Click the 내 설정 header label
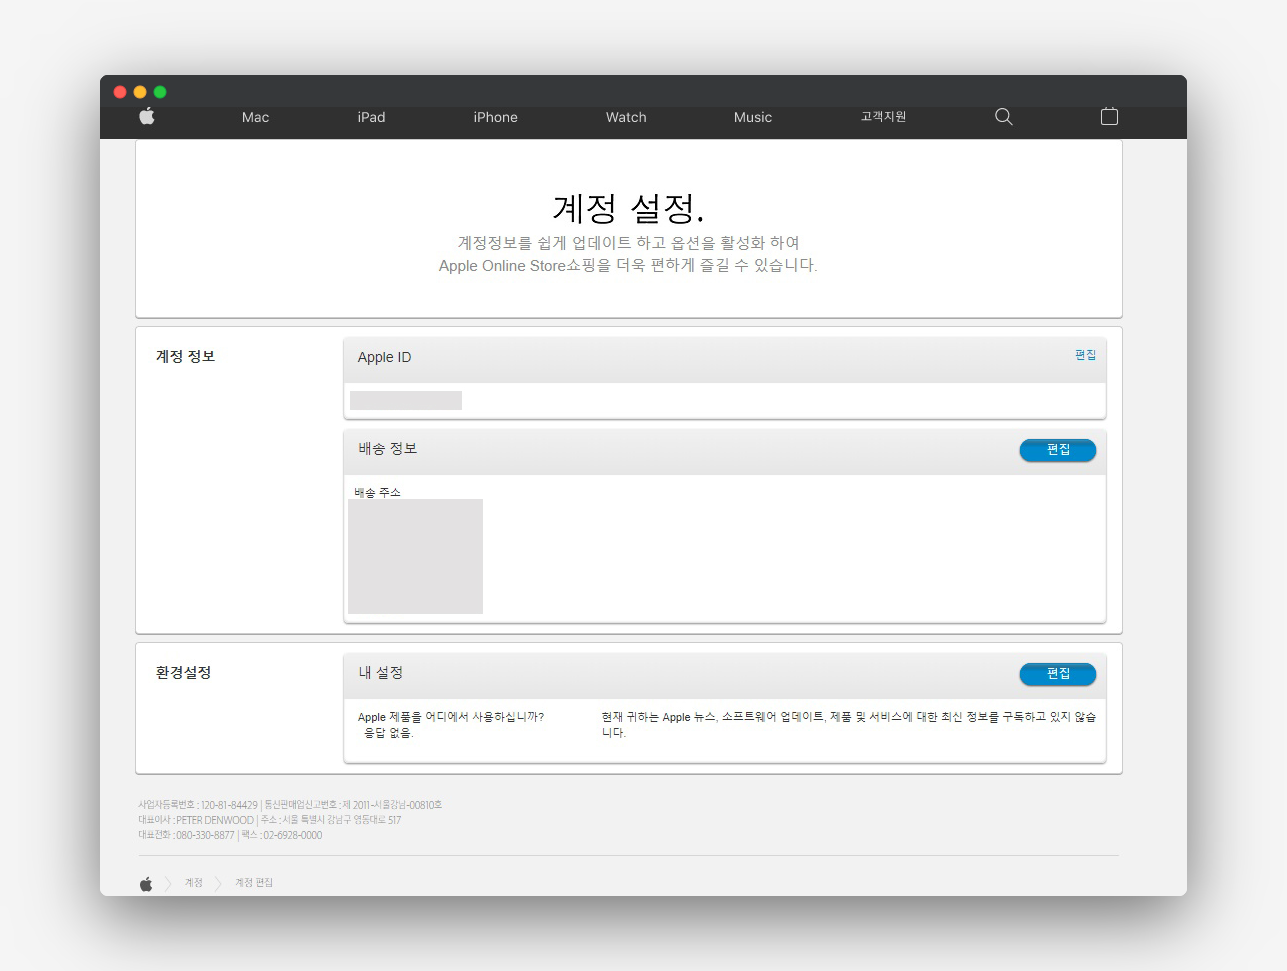Screen dimensions: 1287x971 pyautogui.click(x=381, y=673)
